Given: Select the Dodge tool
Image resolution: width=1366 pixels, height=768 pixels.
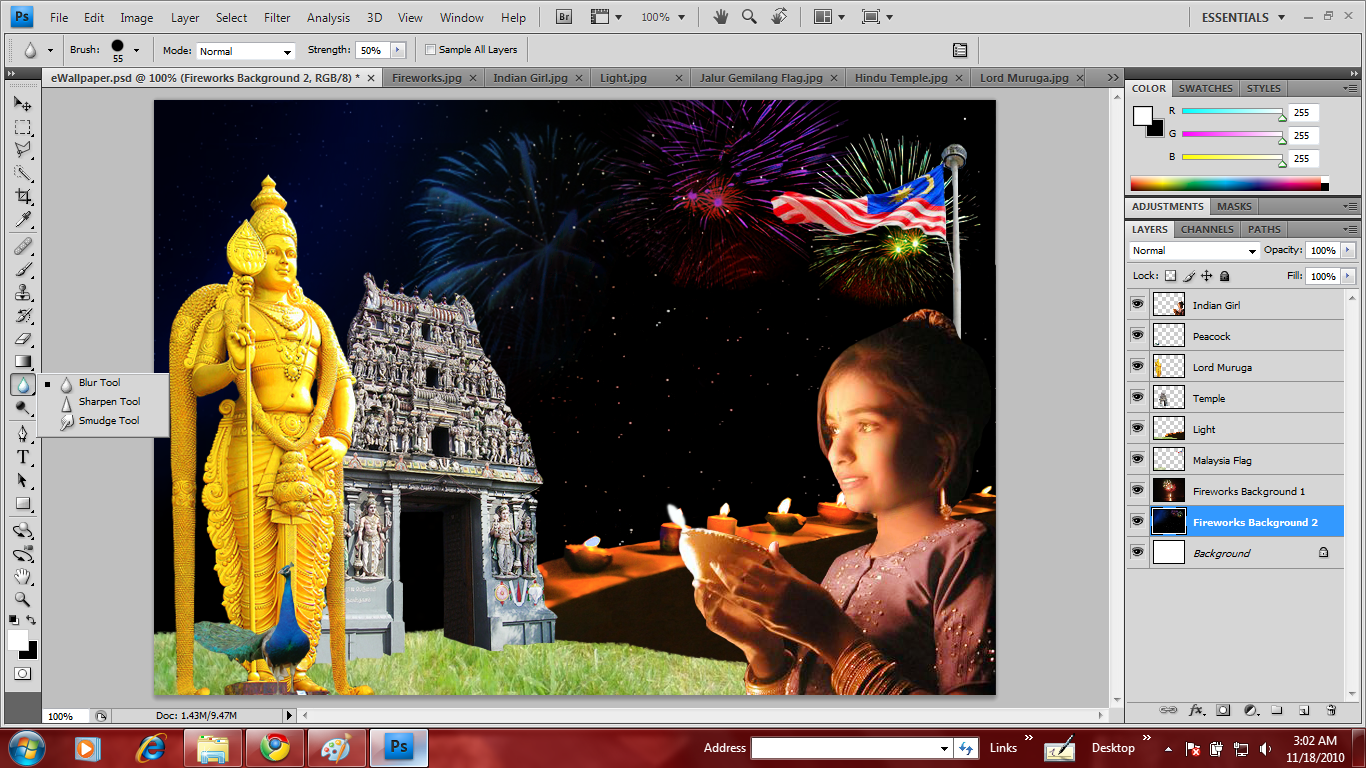Looking at the screenshot, I should click(x=22, y=408).
